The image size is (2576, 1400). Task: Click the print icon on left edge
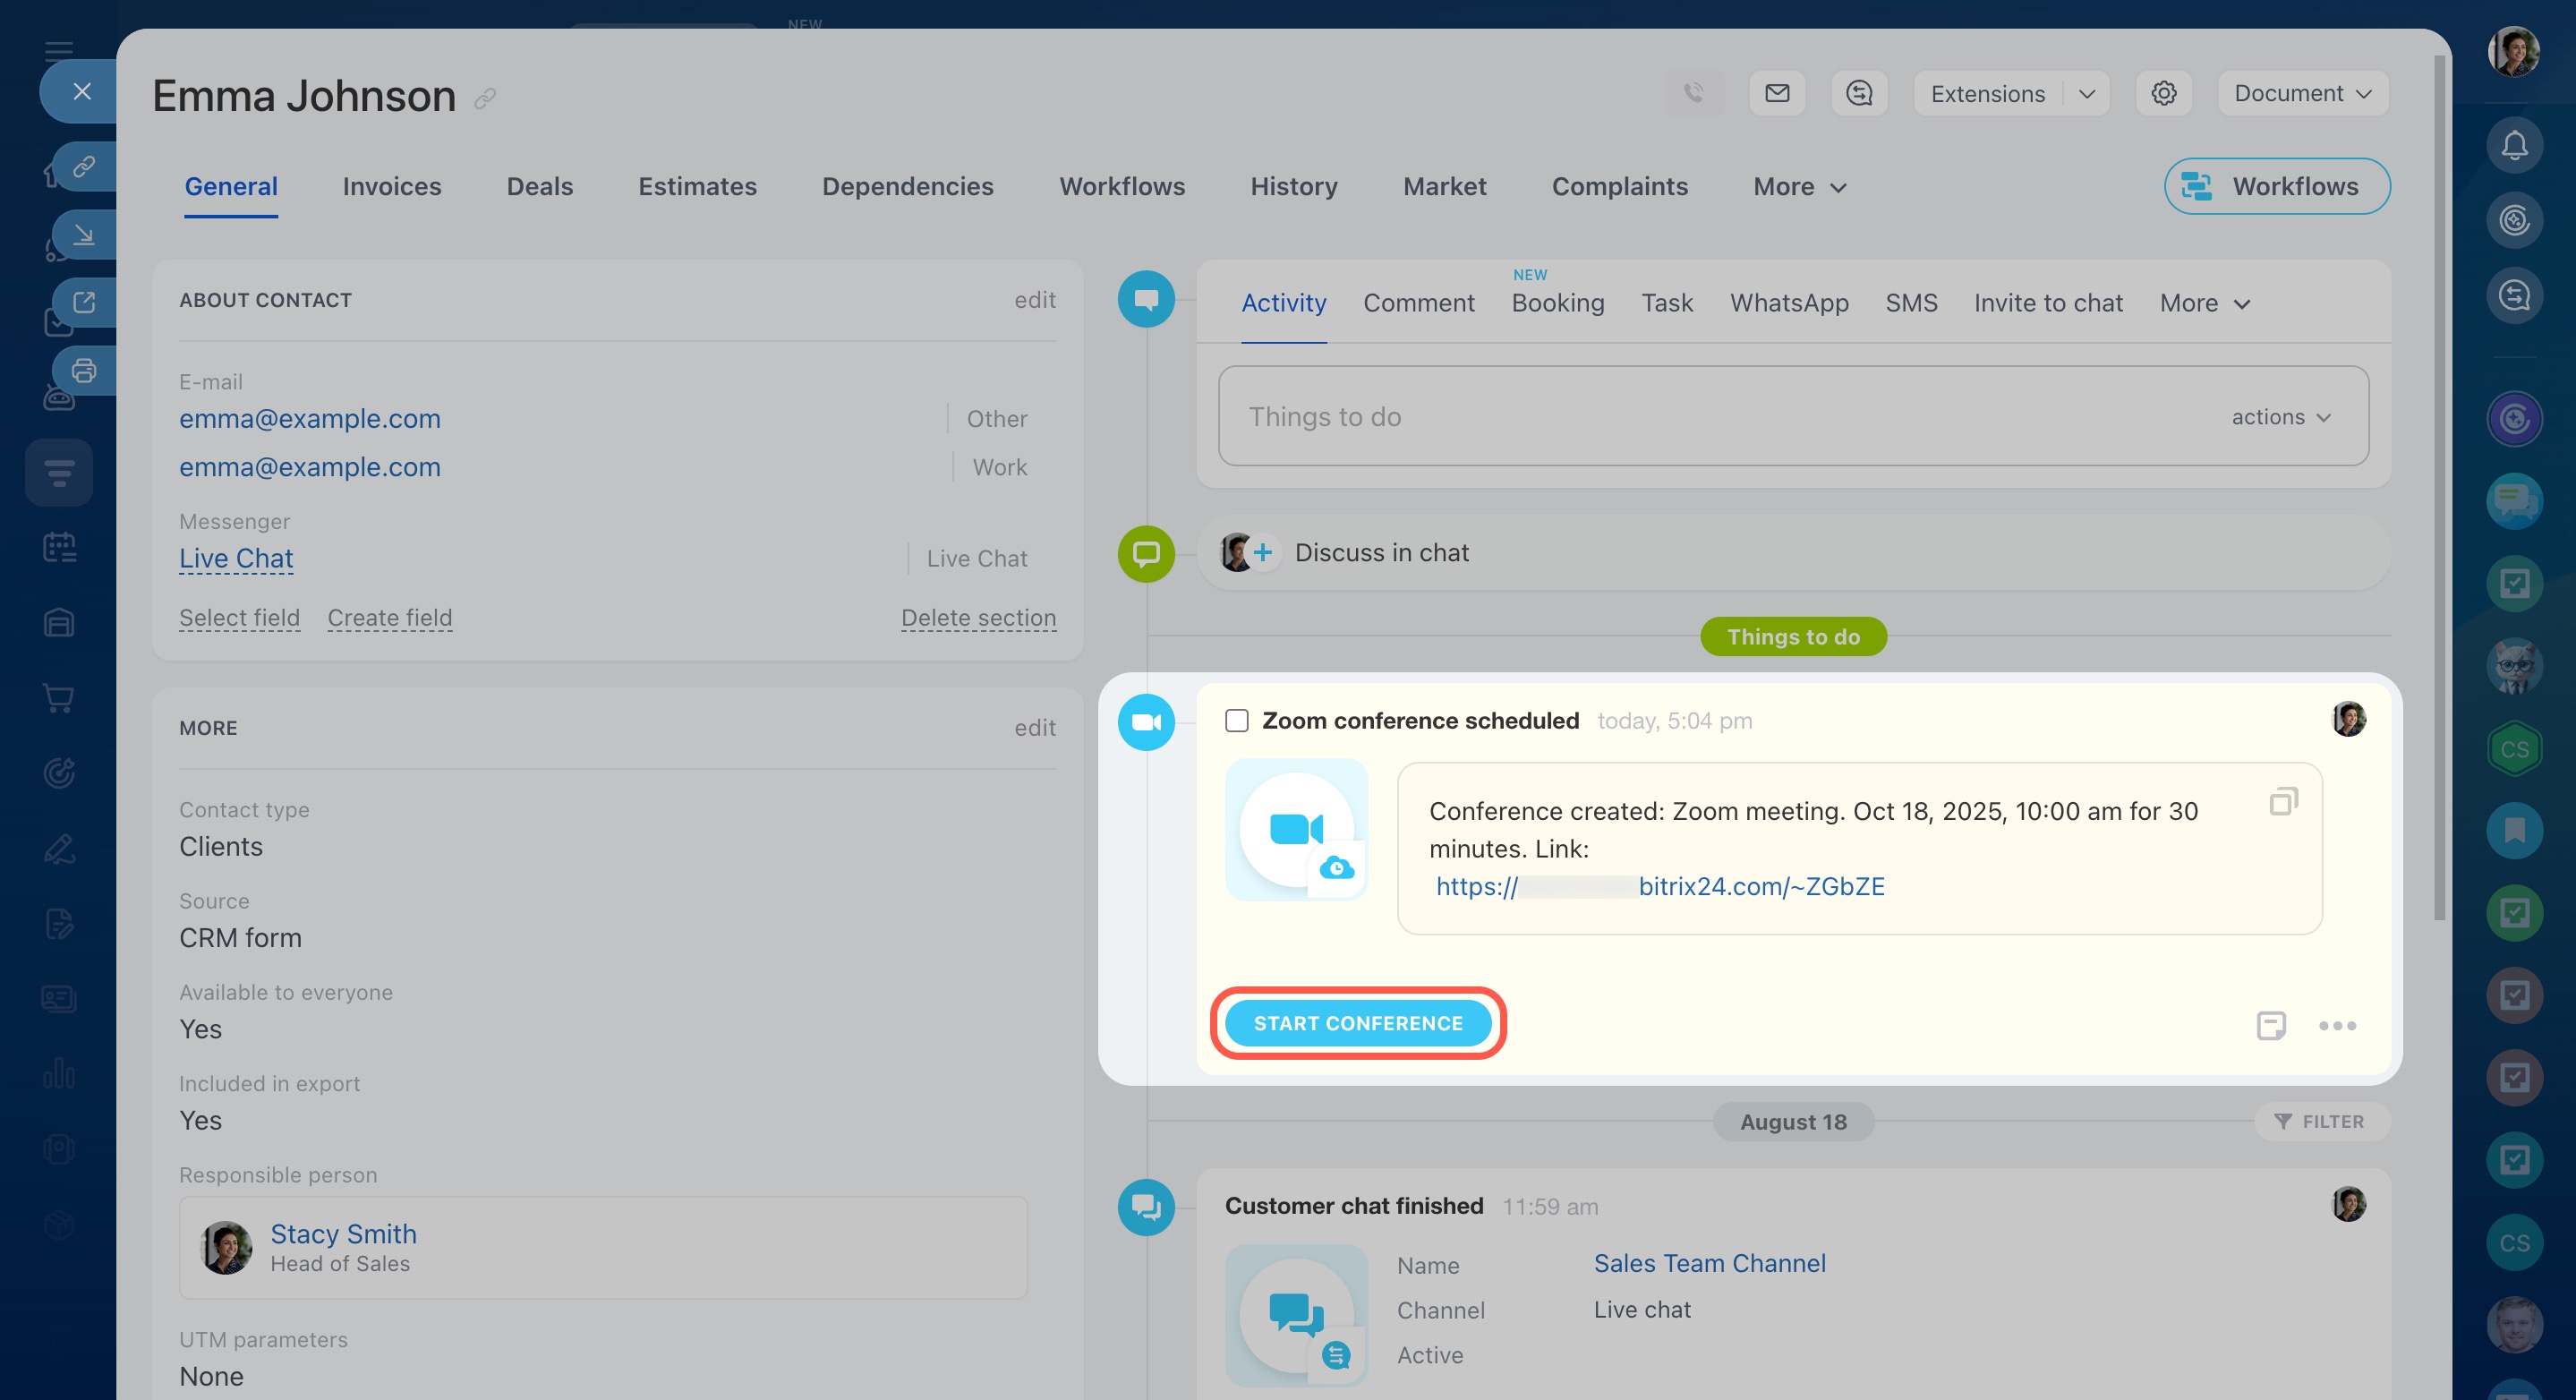[84, 371]
